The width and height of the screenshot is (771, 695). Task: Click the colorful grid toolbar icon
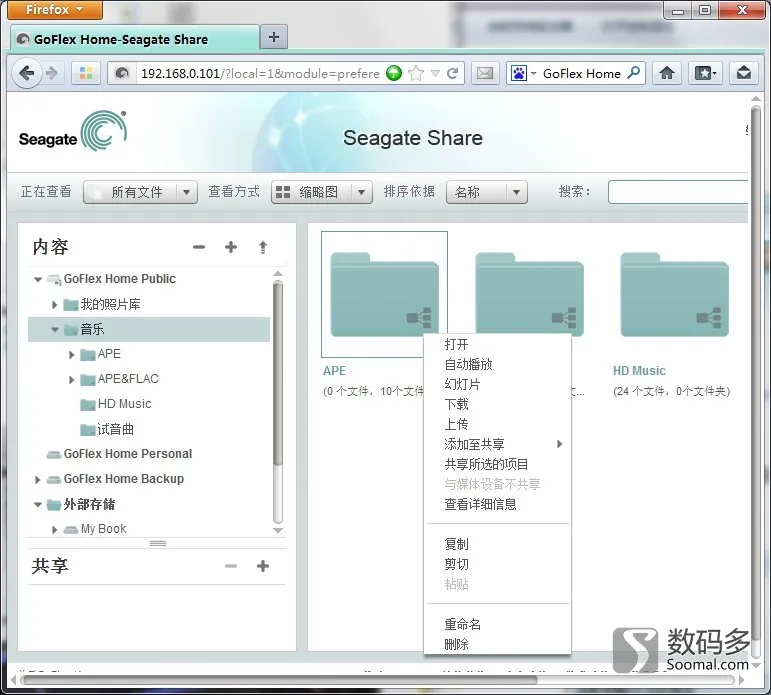click(x=86, y=74)
